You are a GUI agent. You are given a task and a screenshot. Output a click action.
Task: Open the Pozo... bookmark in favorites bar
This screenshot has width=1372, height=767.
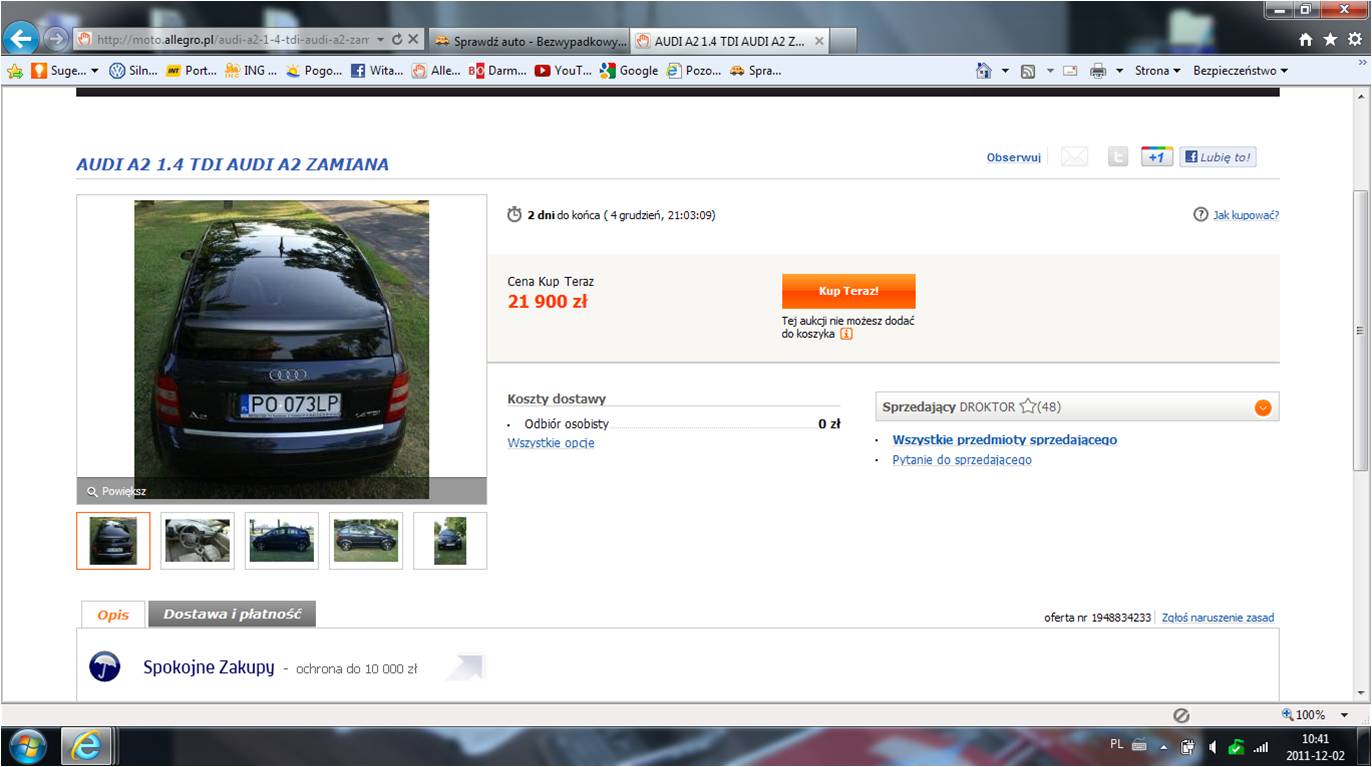pyautogui.click(x=694, y=71)
